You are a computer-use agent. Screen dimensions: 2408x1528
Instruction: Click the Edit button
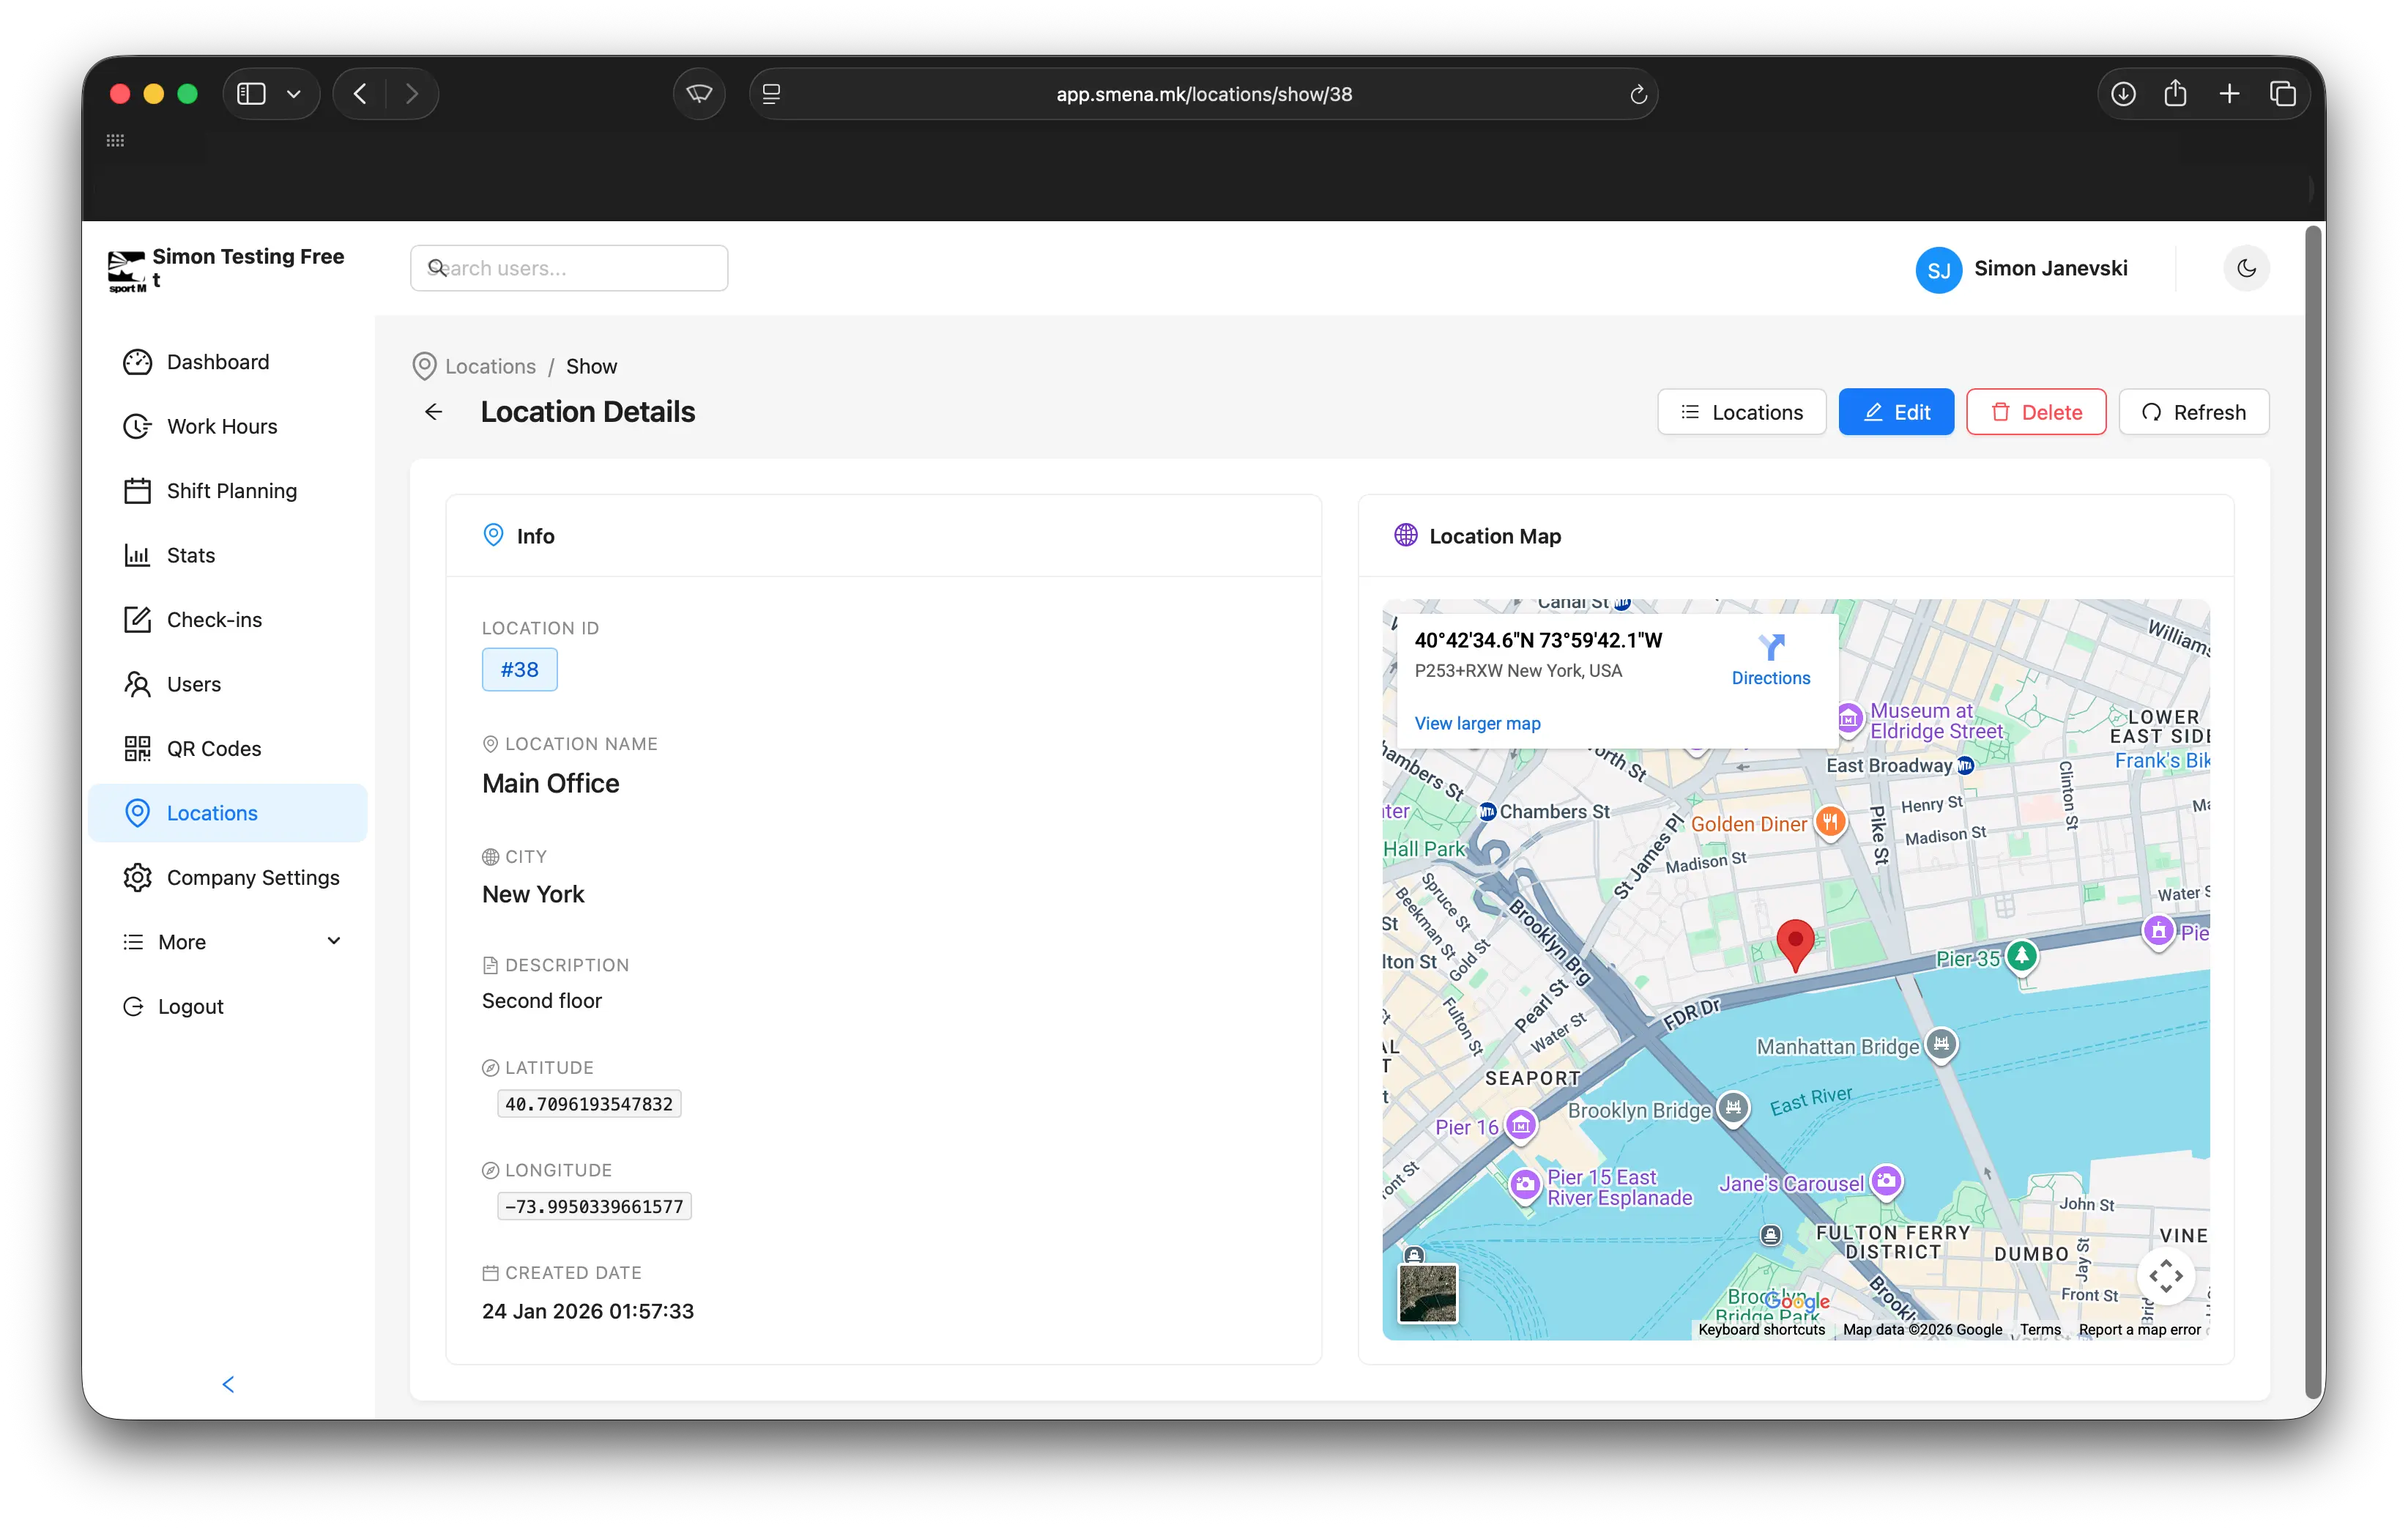1896,411
